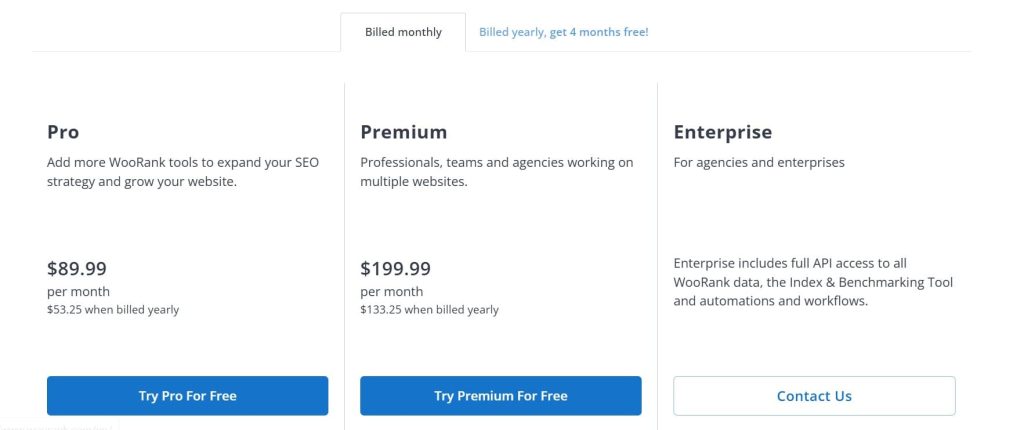Image resolution: width=1024 pixels, height=430 pixels.
Task: Click the Enterprise plan heading
Action: (x=722, y=132)
